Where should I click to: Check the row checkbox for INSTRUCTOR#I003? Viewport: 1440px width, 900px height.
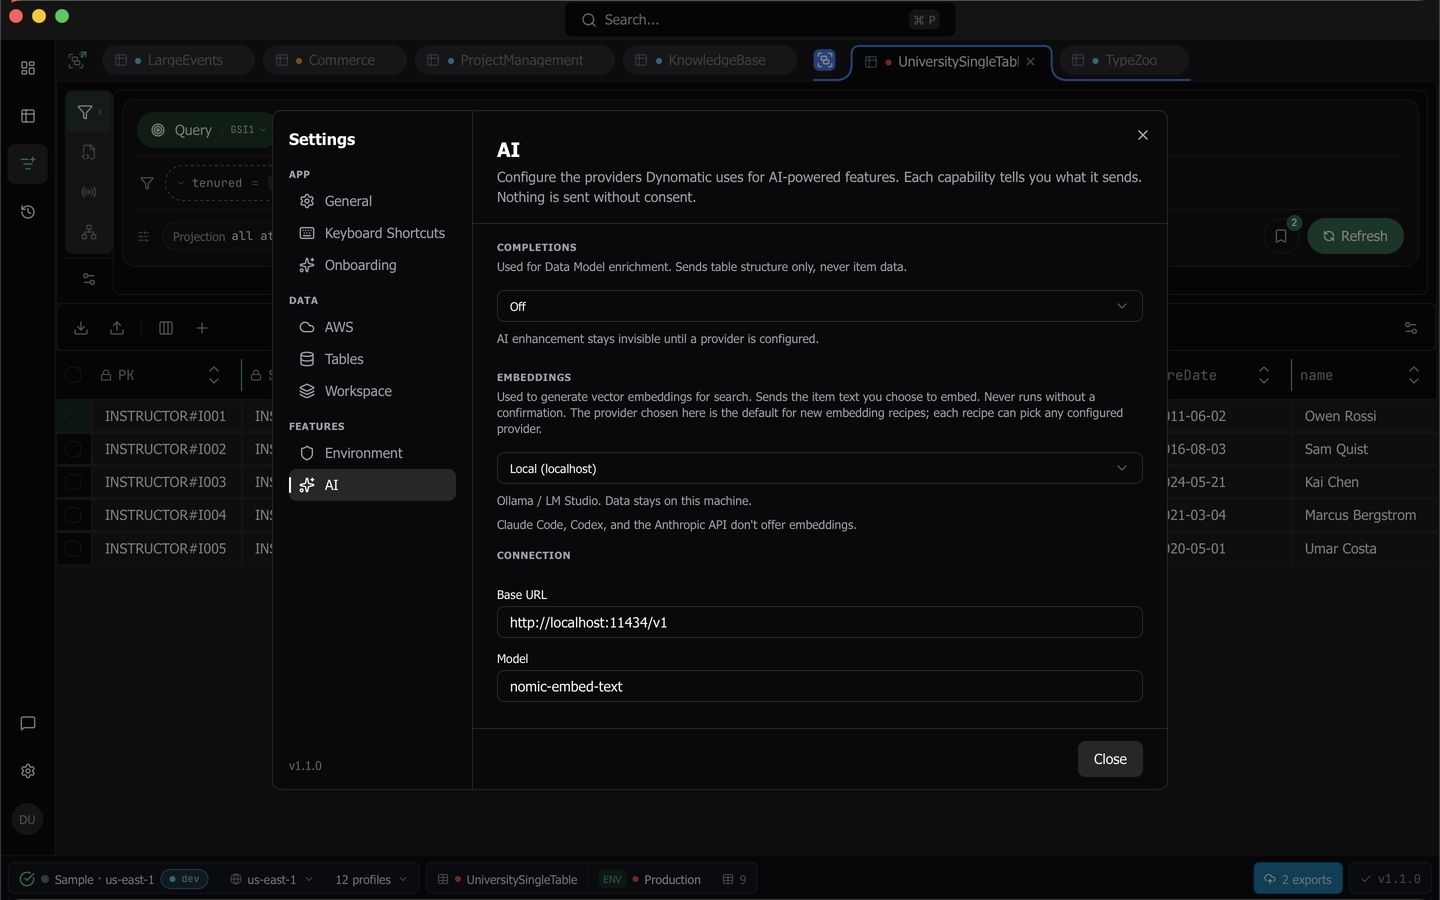coord(73,482)
